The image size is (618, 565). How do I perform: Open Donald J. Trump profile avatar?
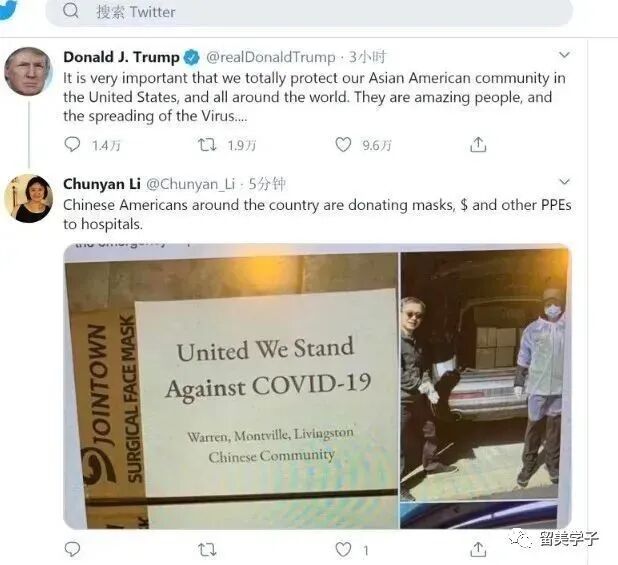coord(28,71)
